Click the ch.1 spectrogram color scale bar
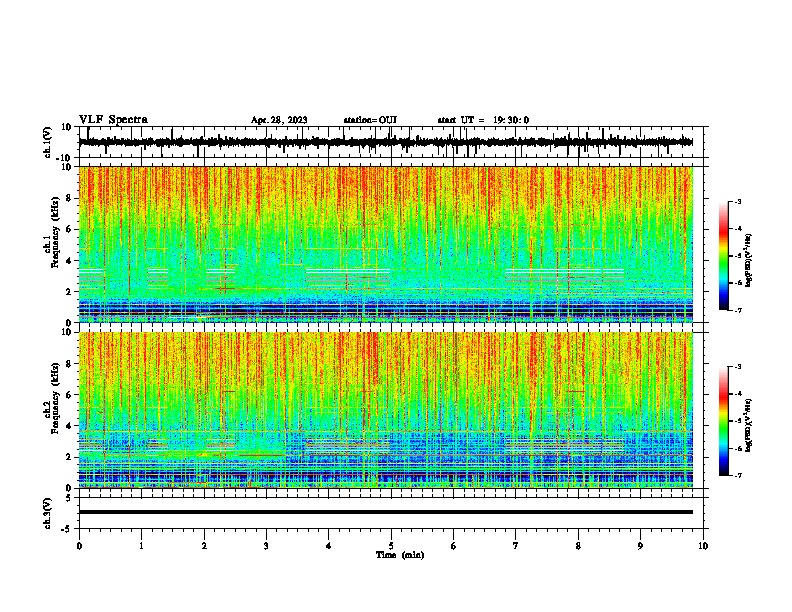792x612 pixels. point(724,256)
